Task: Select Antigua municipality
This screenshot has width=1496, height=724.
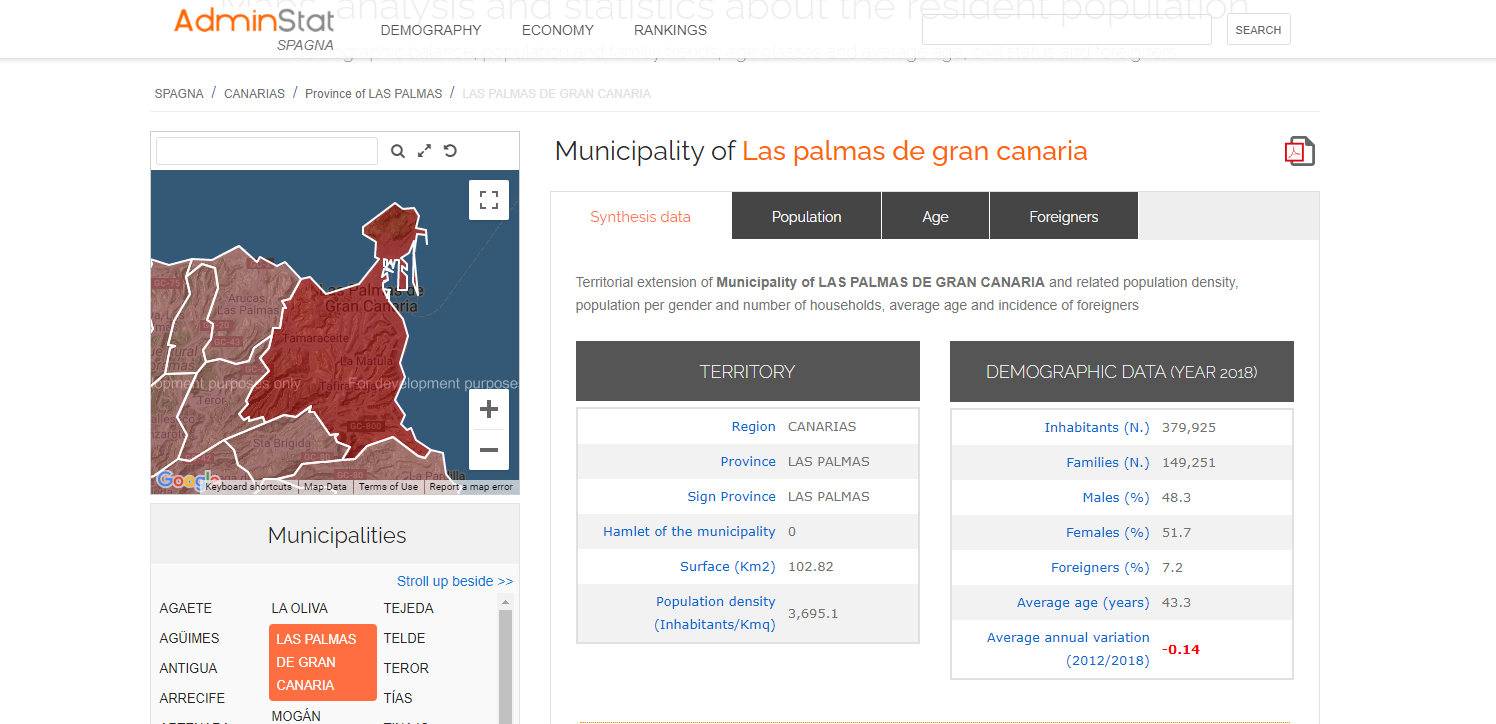Action: [x=188, y=668]
